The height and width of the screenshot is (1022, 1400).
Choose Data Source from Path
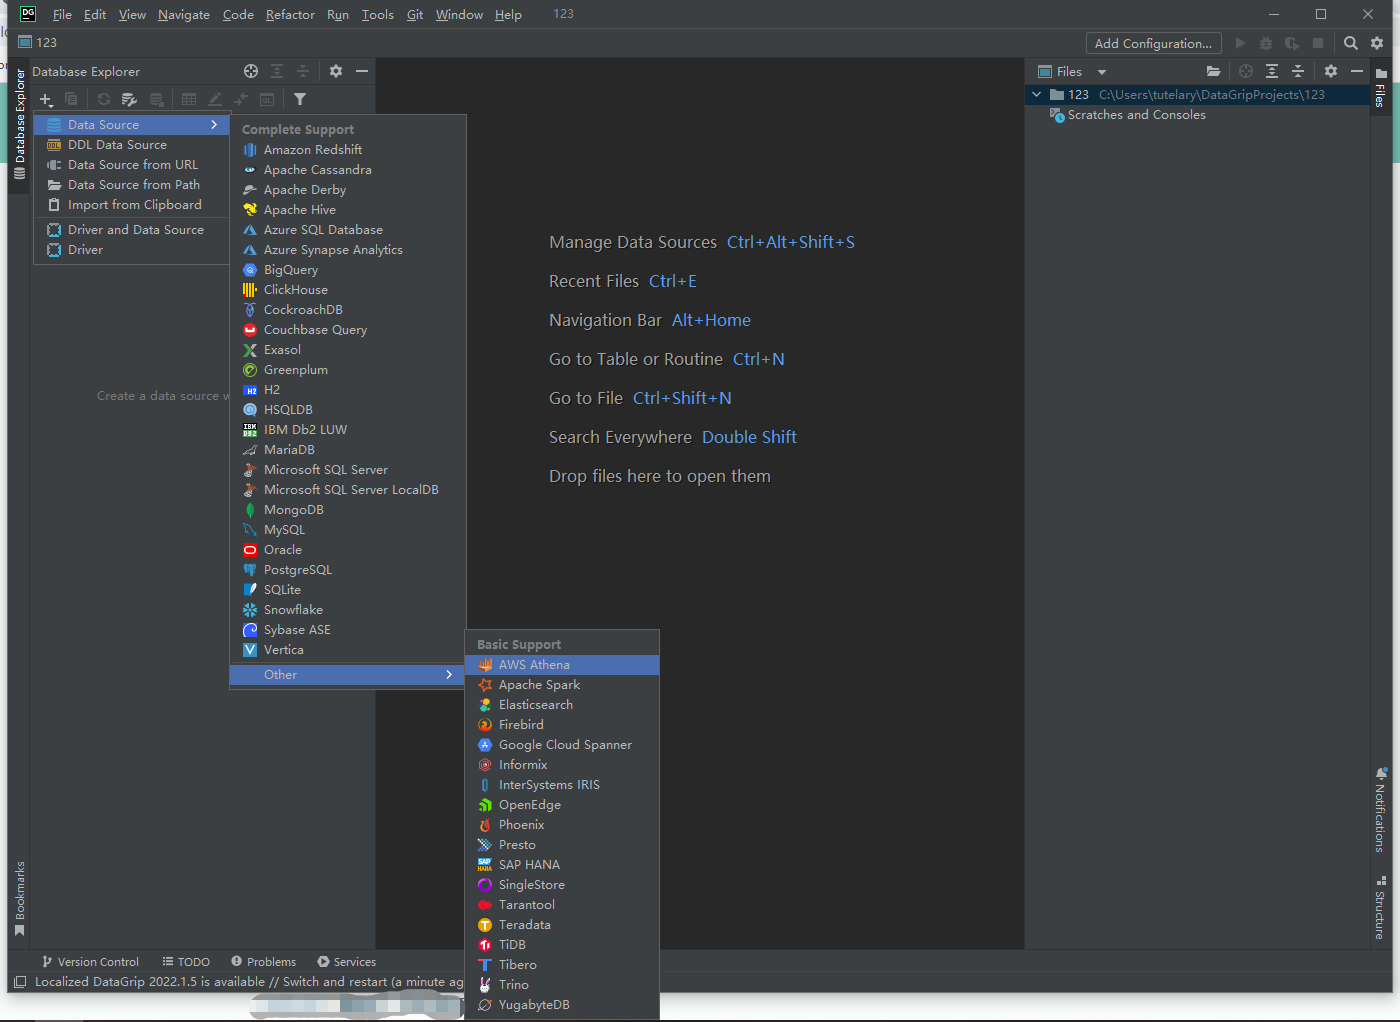tap(132, 185)
